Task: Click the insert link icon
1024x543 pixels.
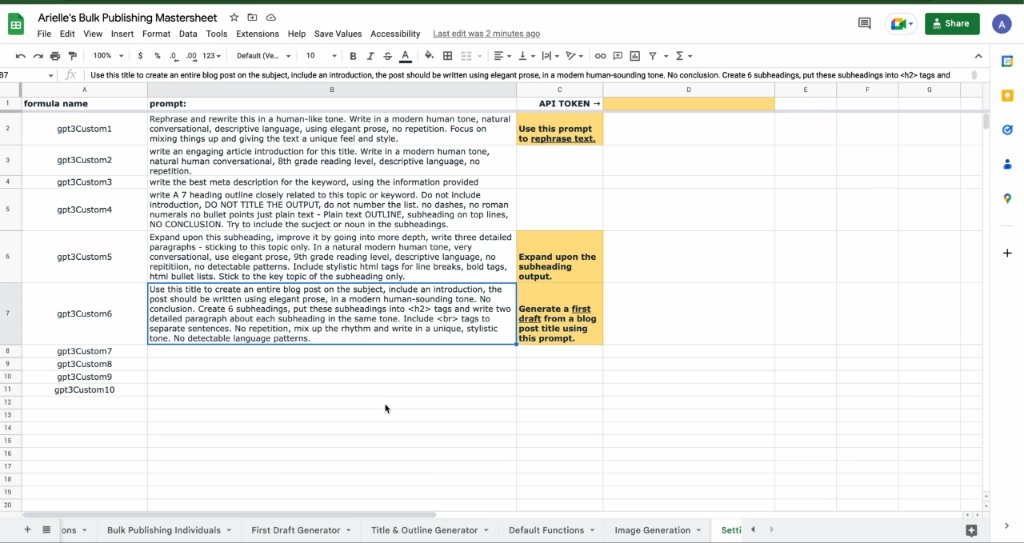Action: [x=600, y=56]
